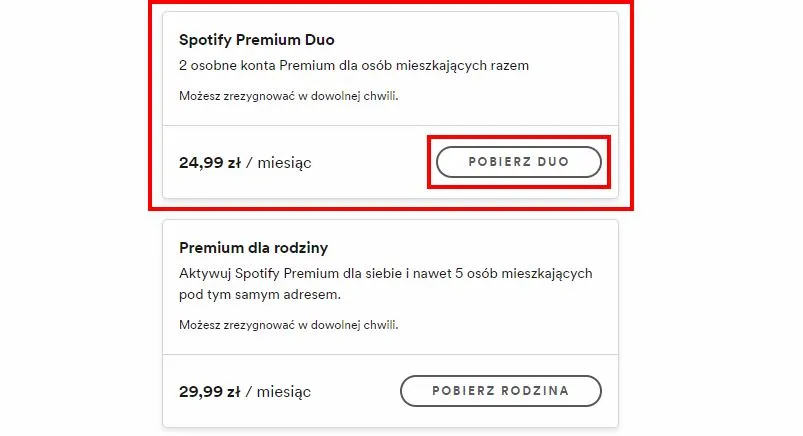Click the 29,99 zł price
The height and width of the screenshot is (436, 803).
pyautogui.click(x=207, y=391)
